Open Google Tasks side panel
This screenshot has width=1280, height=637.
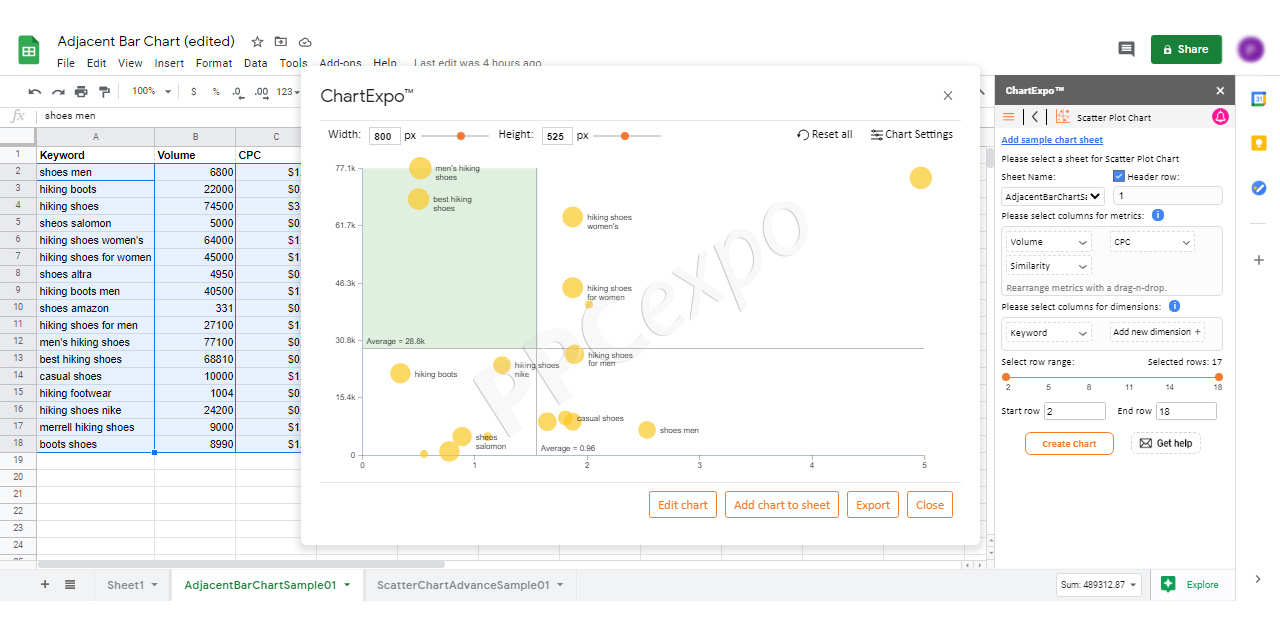(x=1259, y=188)
